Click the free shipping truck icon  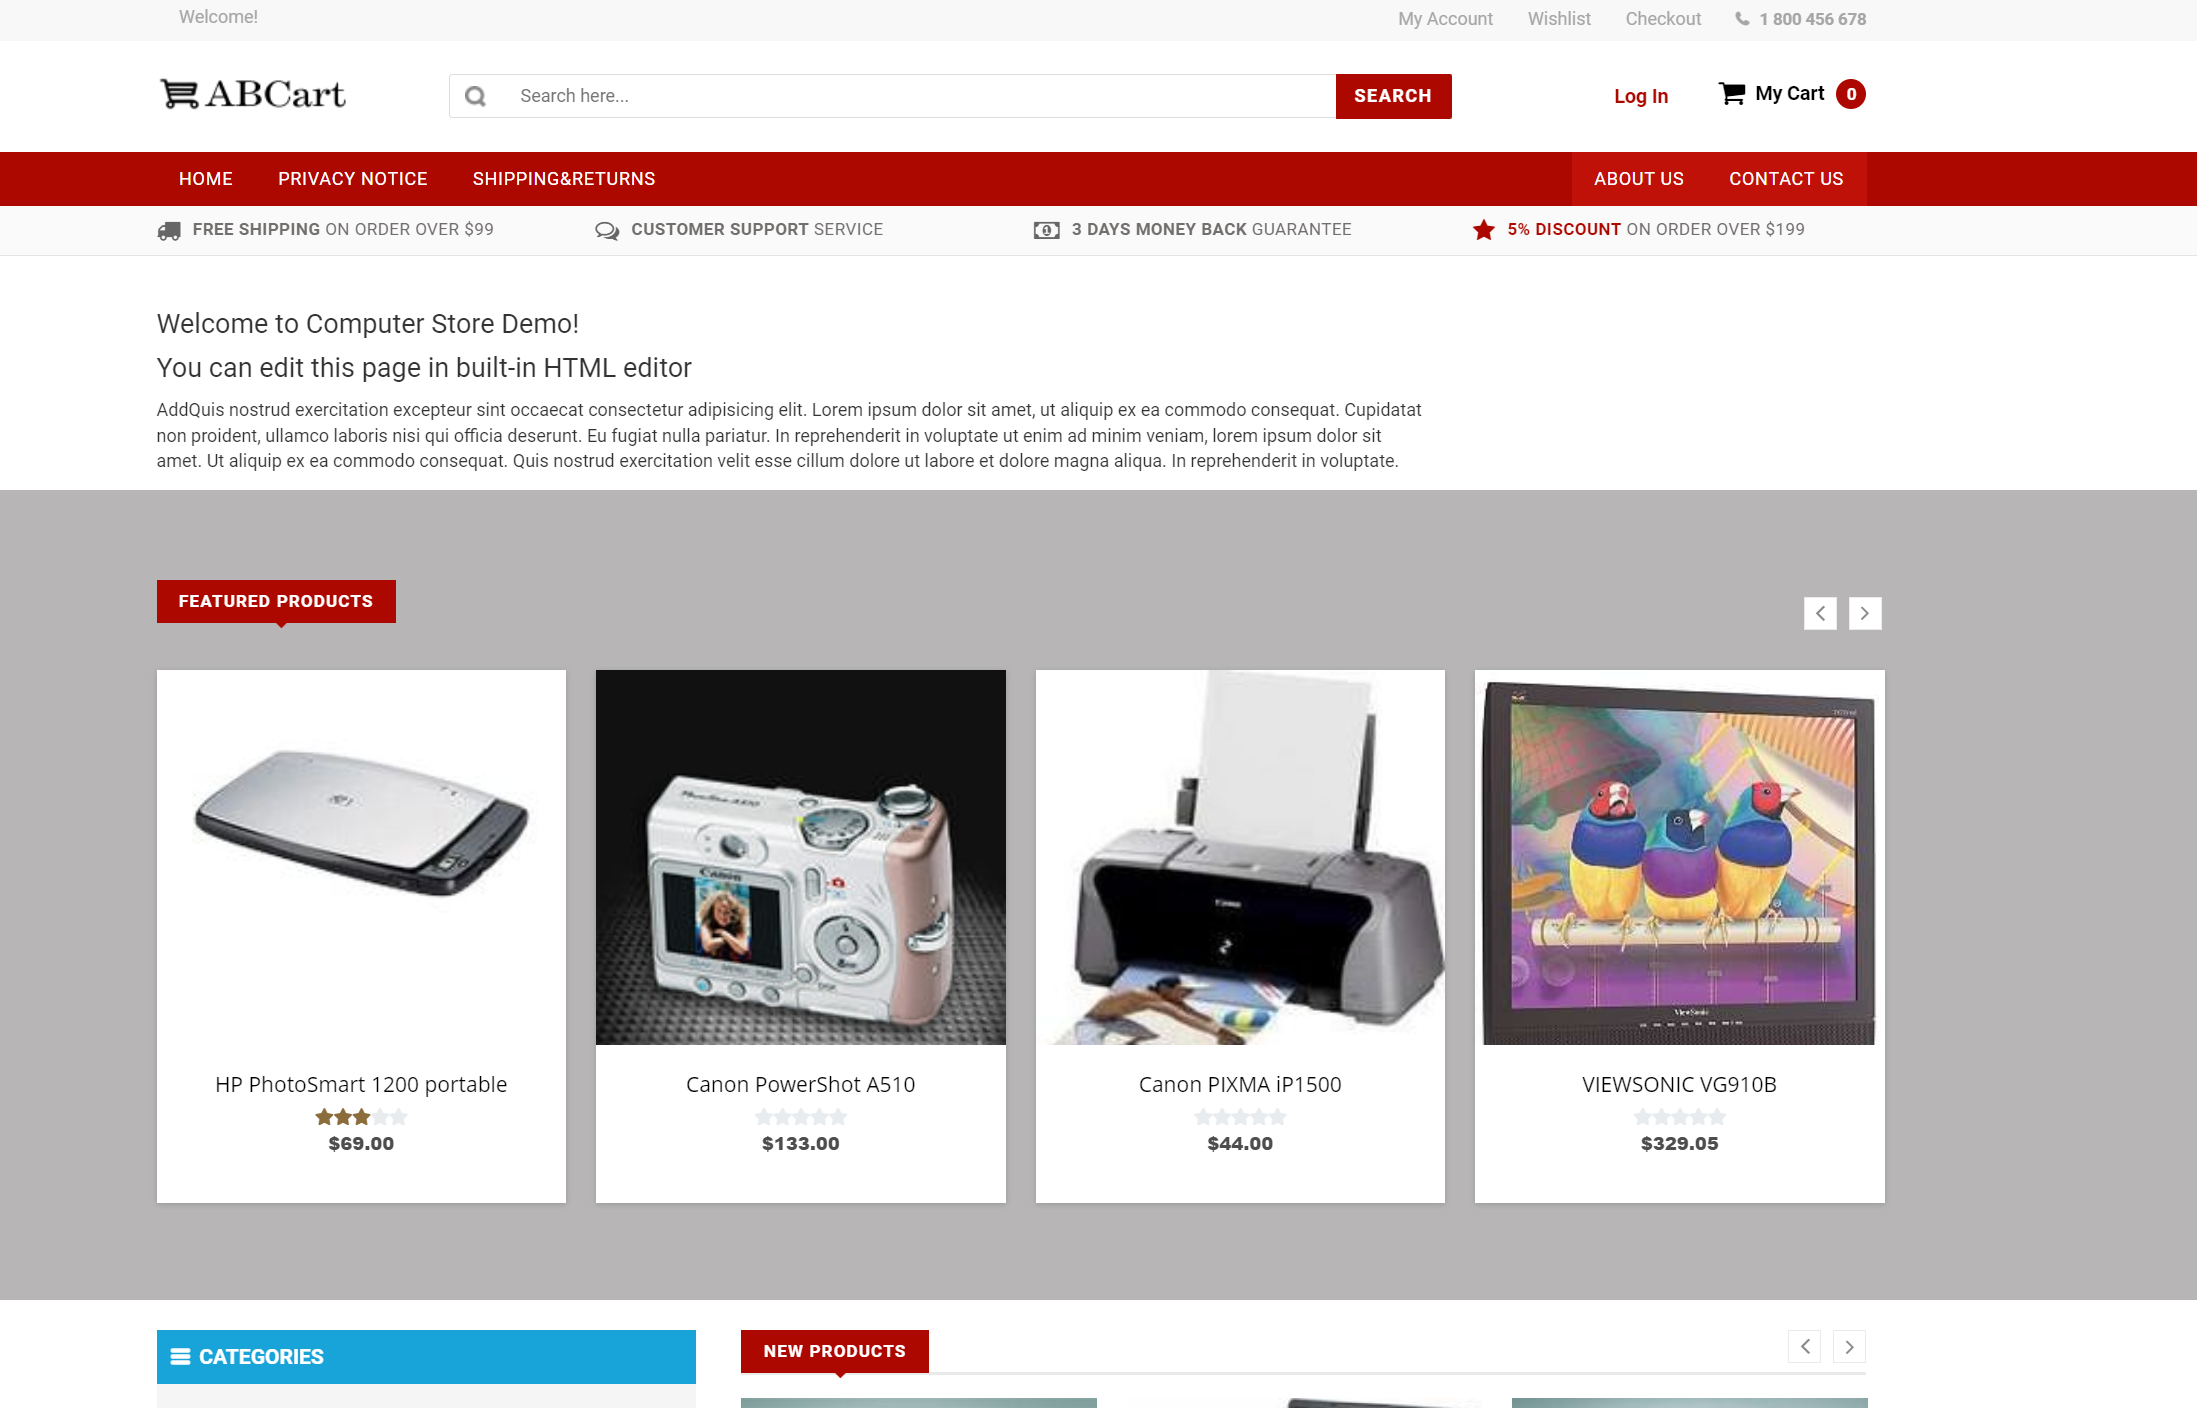pos(169,231)
